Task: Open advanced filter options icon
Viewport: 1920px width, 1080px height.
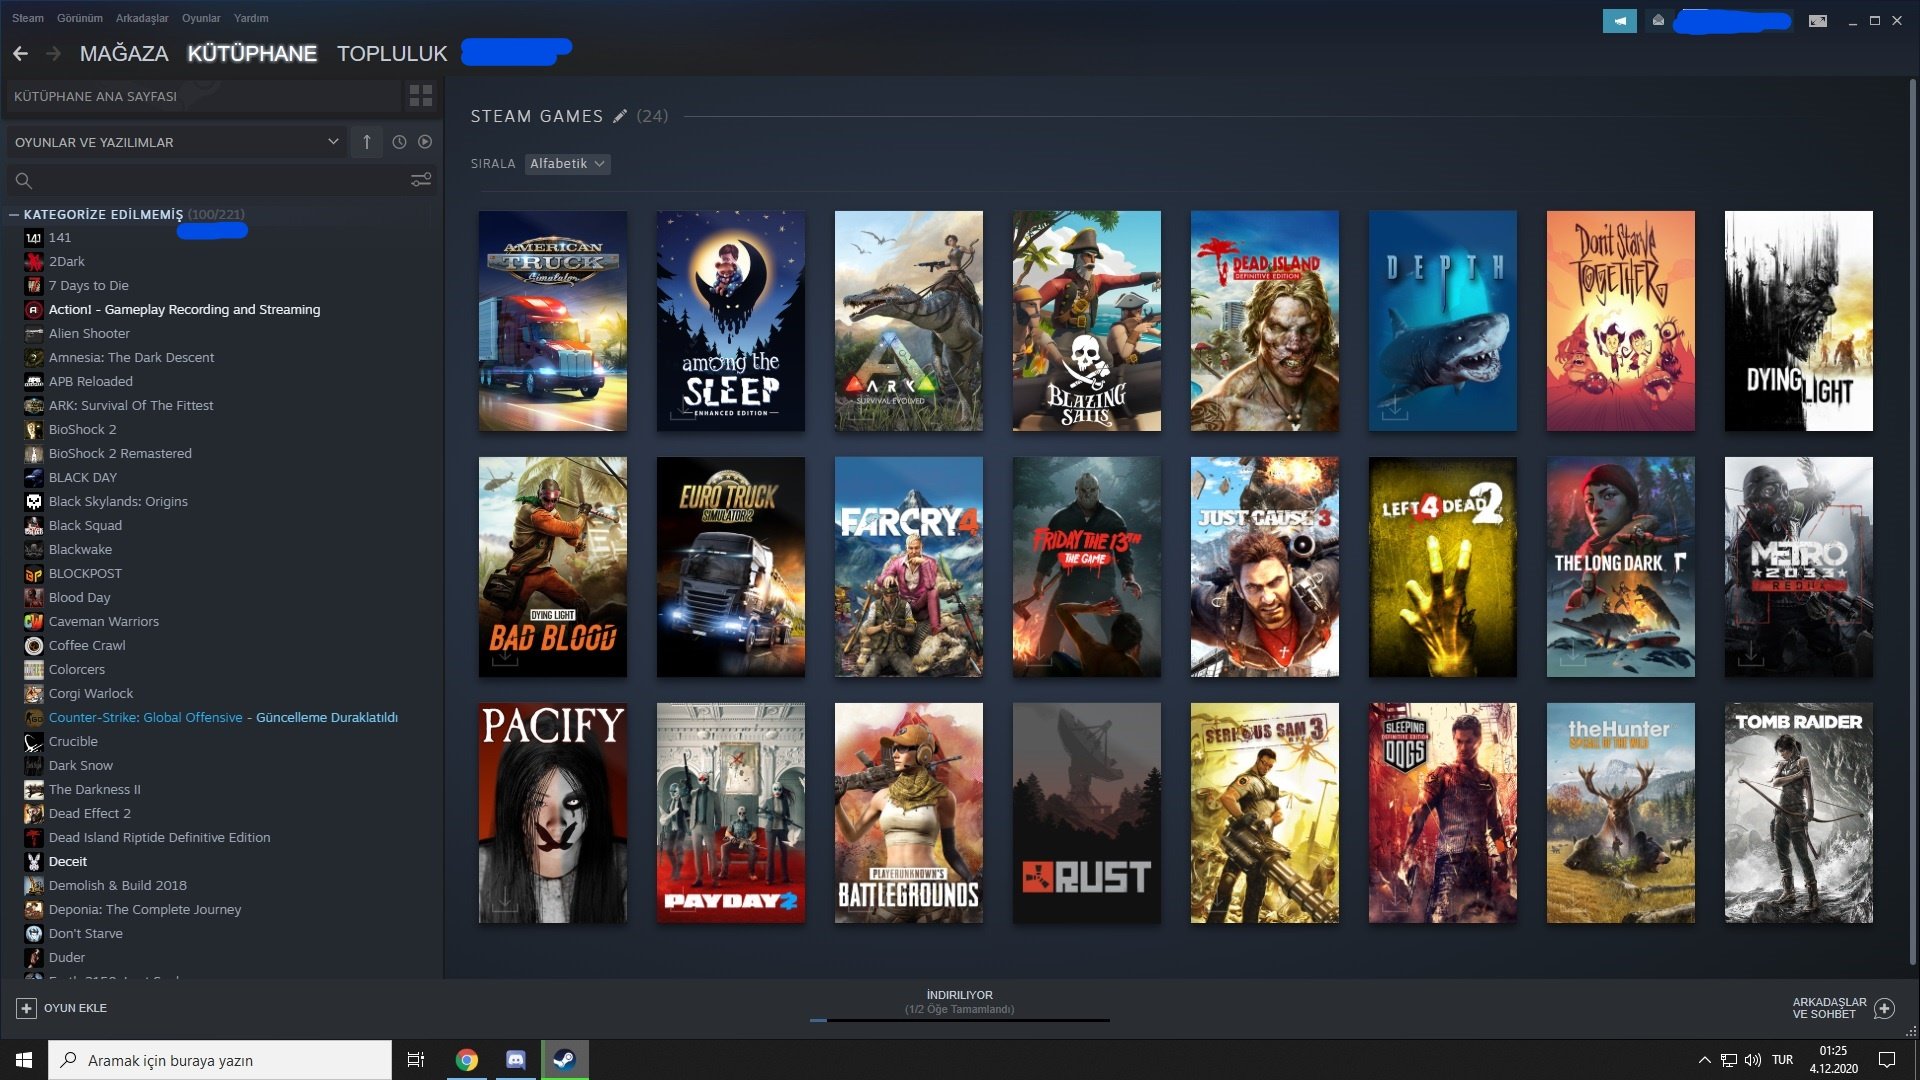Action: (x=421, y=180)
